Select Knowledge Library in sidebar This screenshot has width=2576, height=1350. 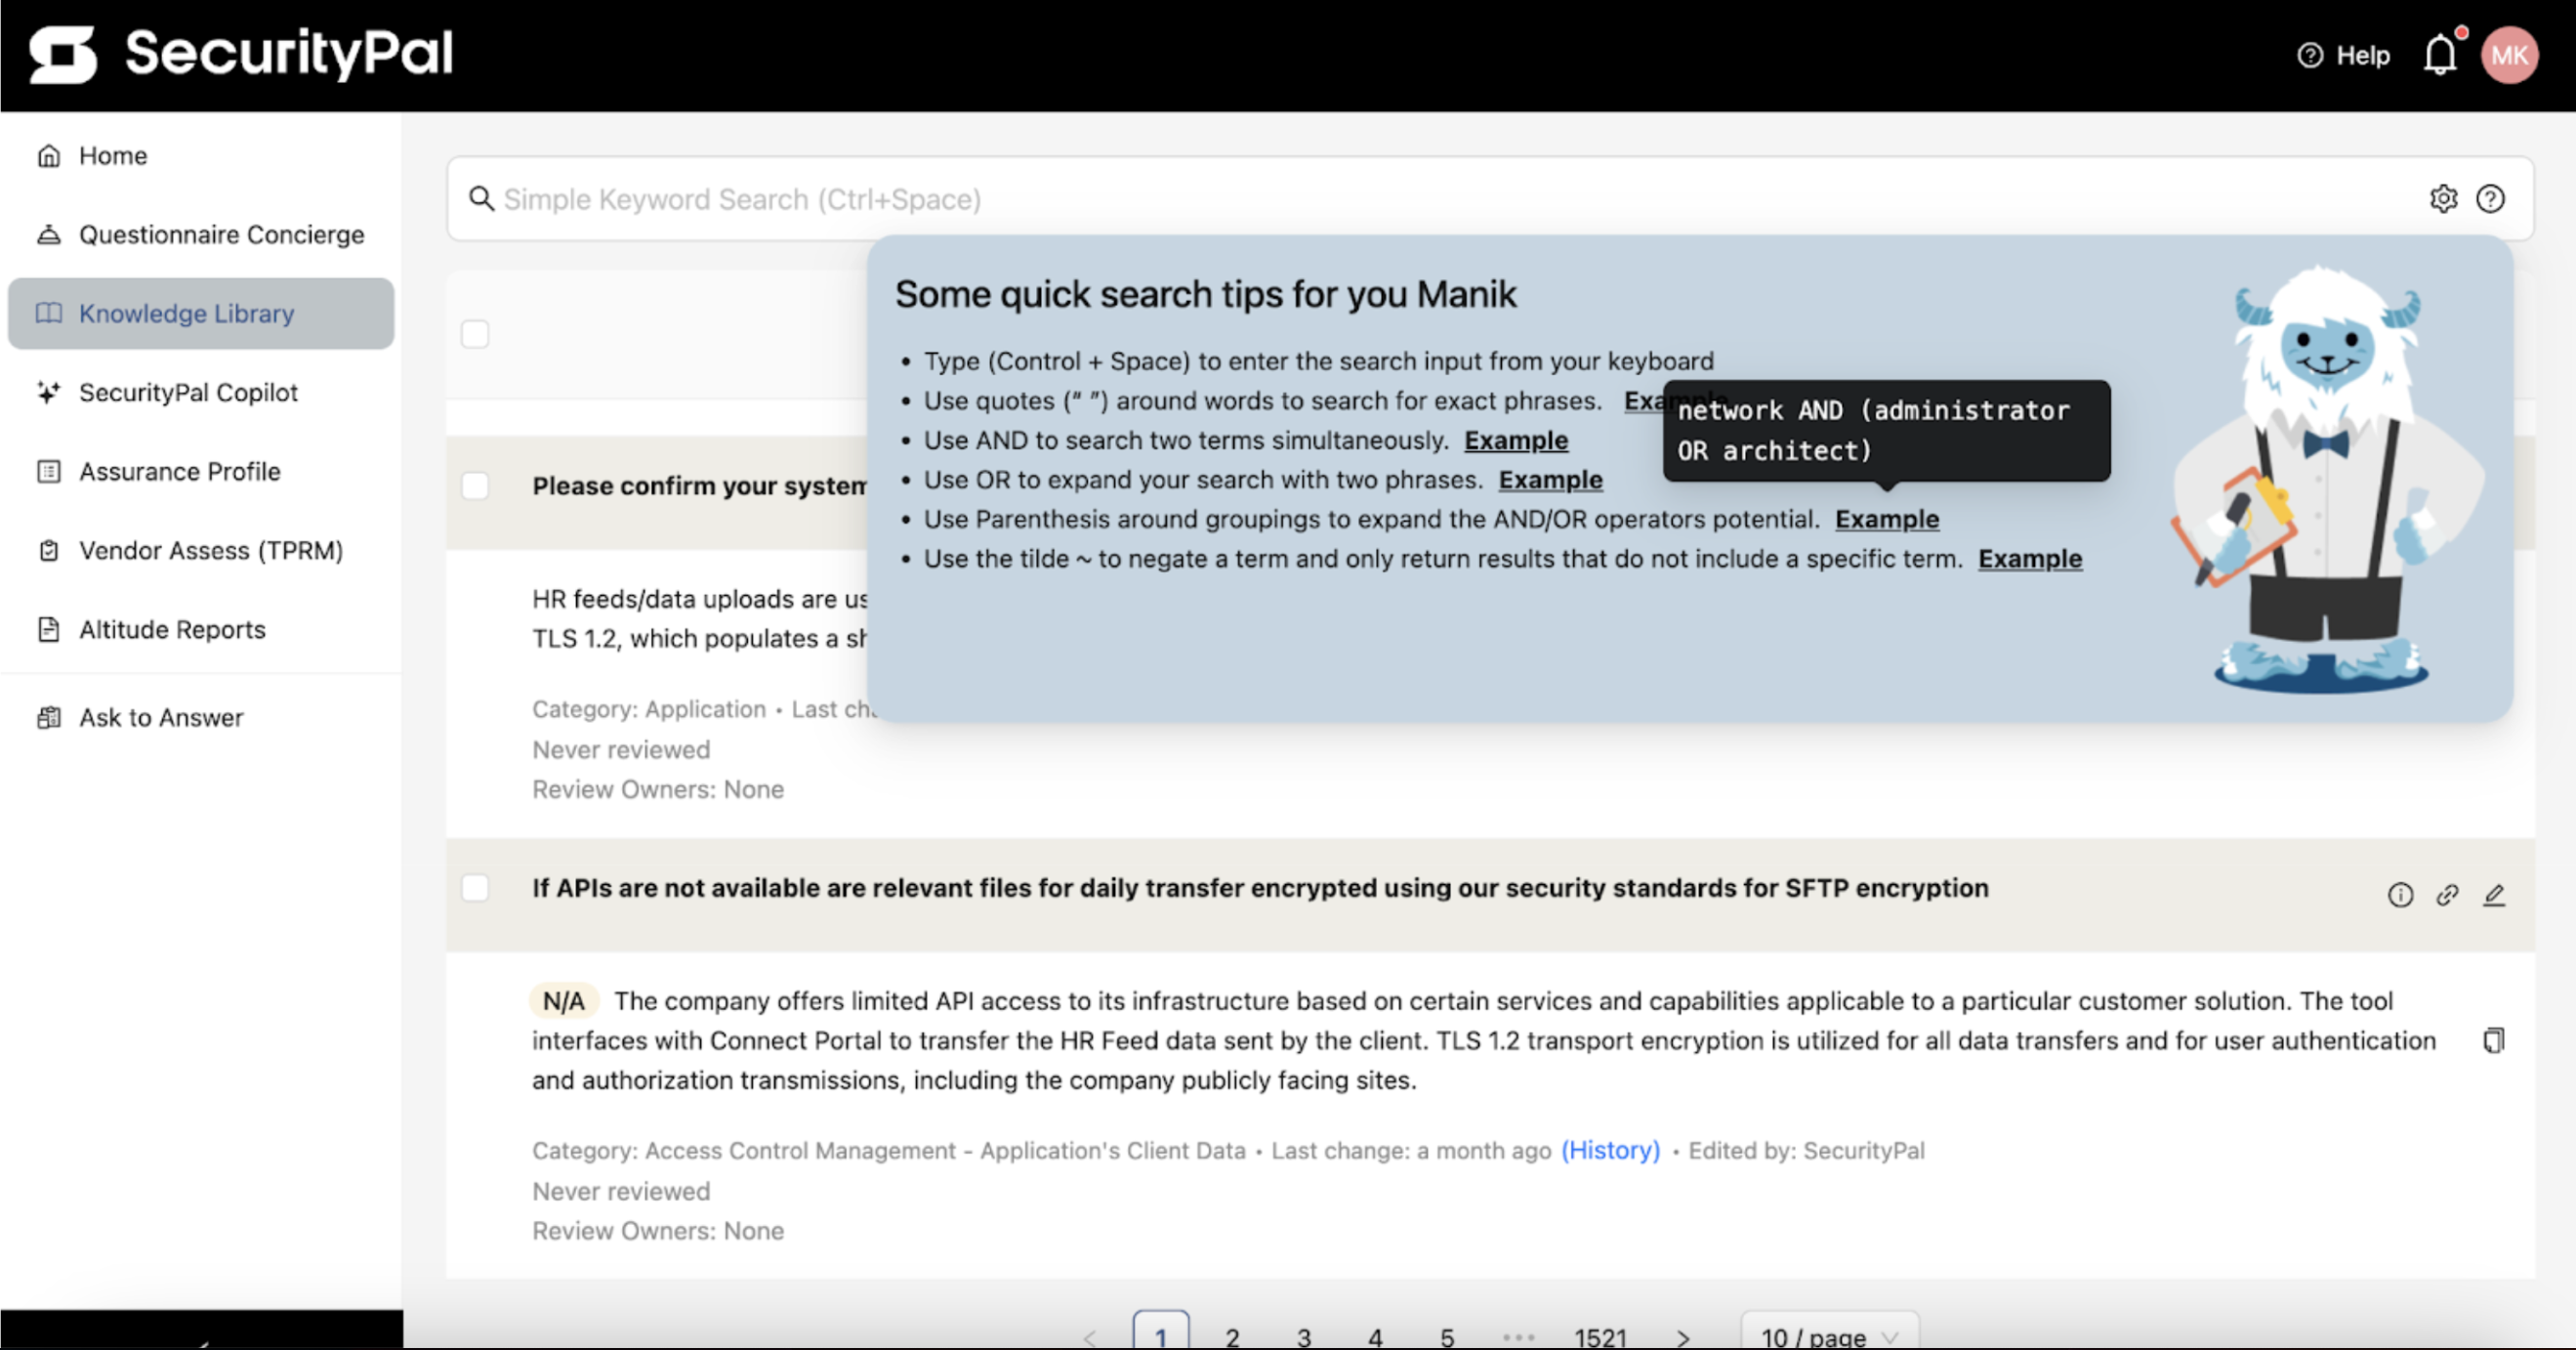200,313
